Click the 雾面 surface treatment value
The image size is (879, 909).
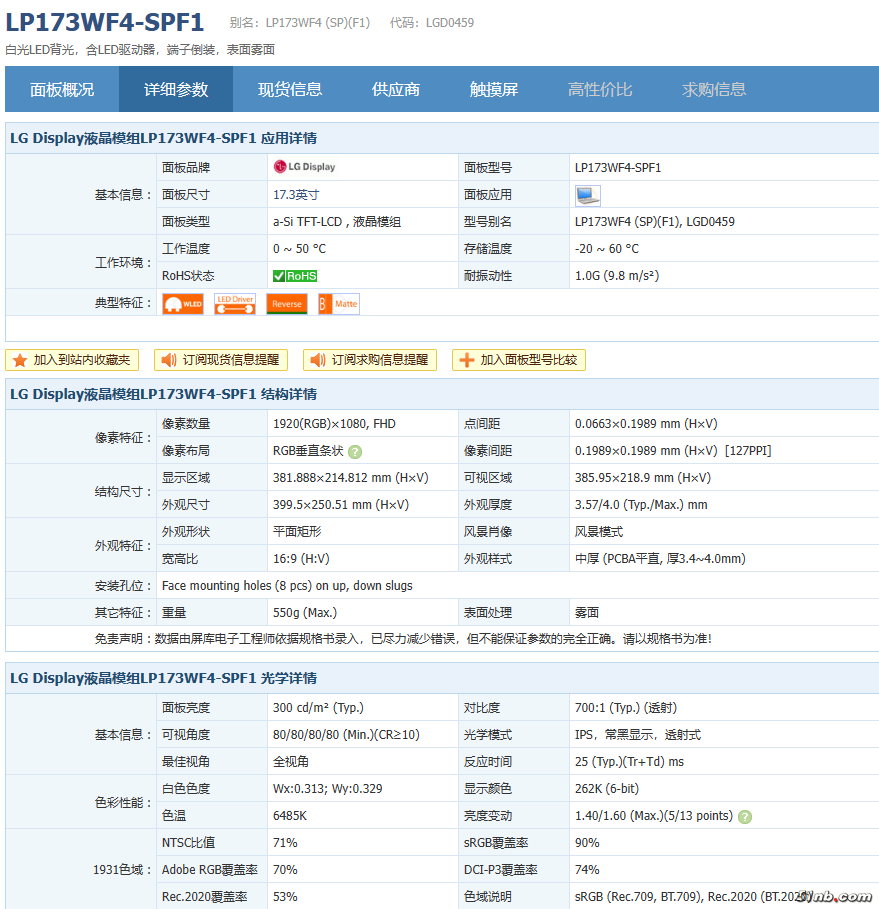tap(587, 613)
